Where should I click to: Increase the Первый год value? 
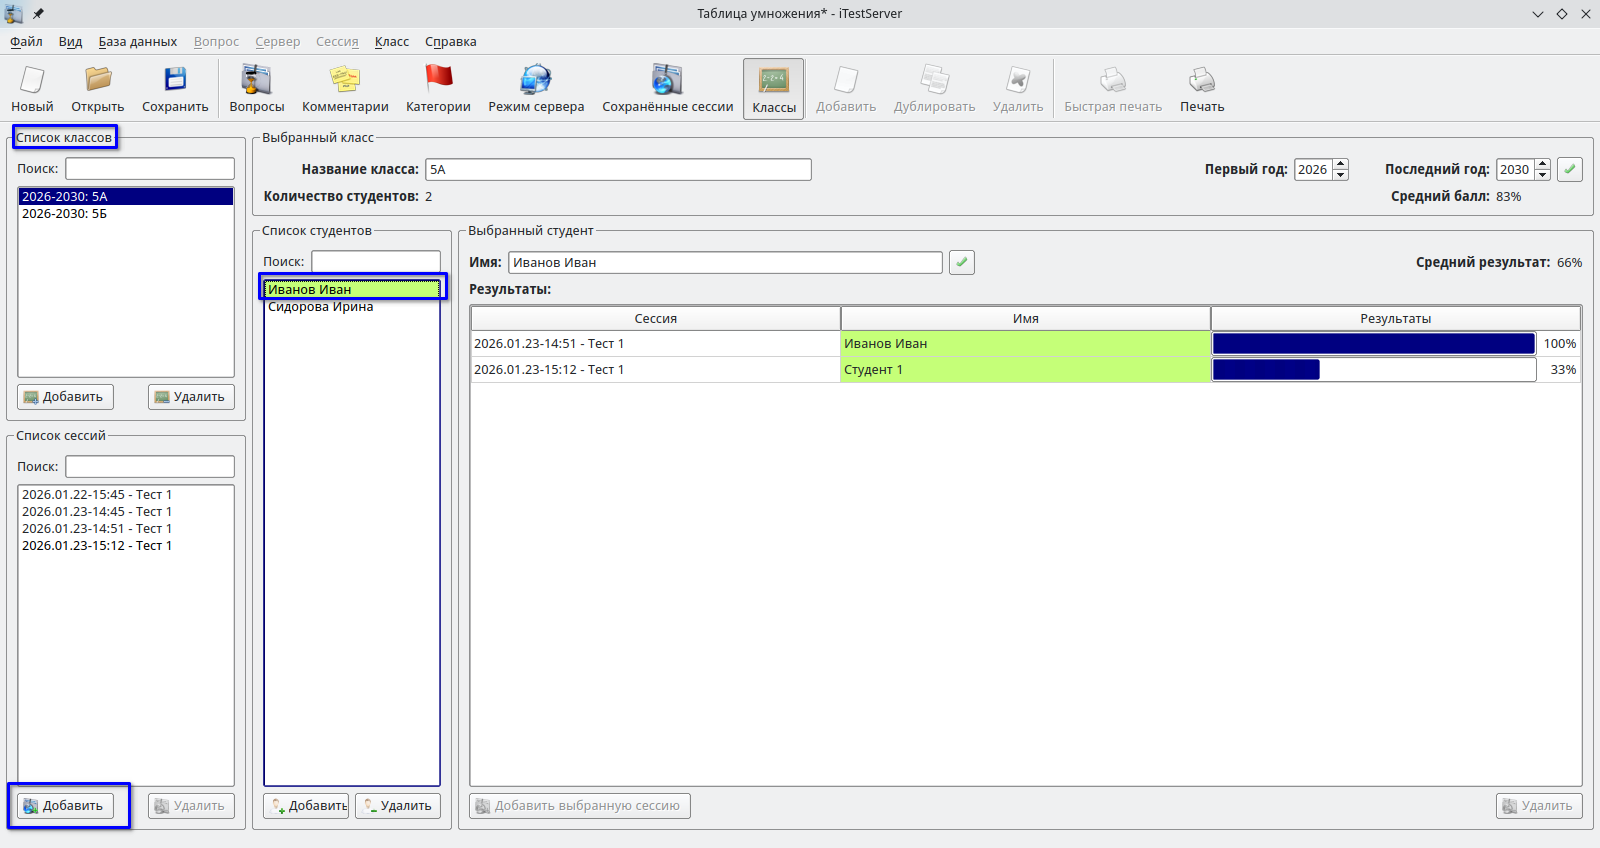point(1341,164)
